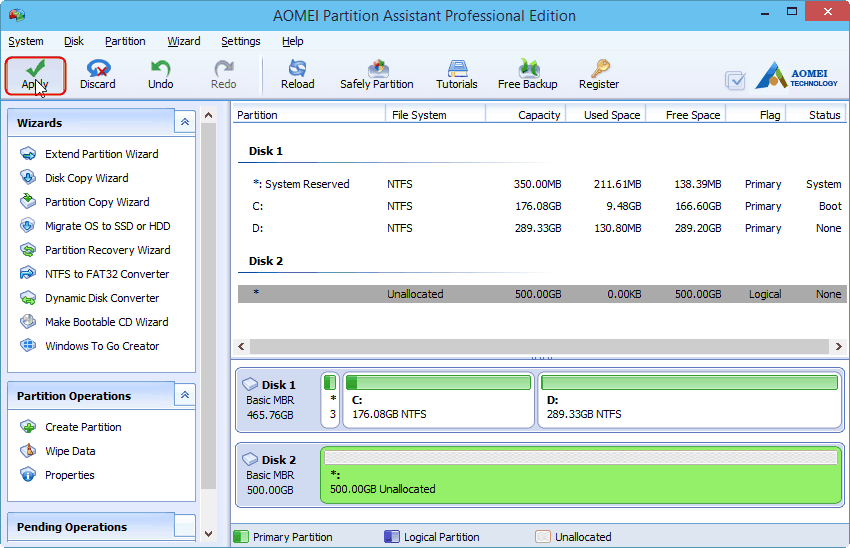Choose Create Partition operation
850x548 pixels.
[83, 427]
